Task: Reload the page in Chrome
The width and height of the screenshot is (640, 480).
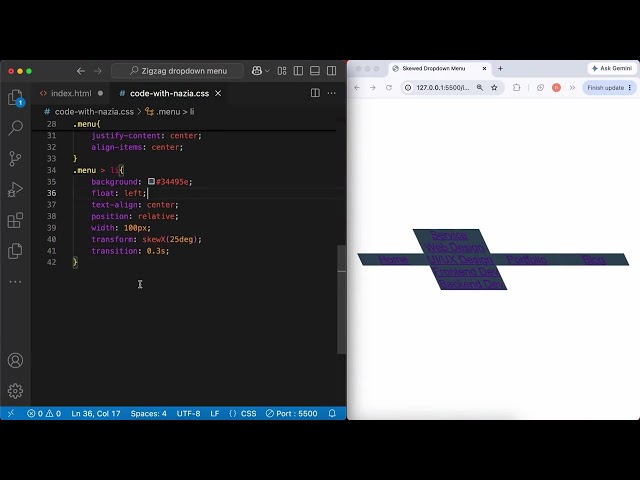Action: [389, 88]
